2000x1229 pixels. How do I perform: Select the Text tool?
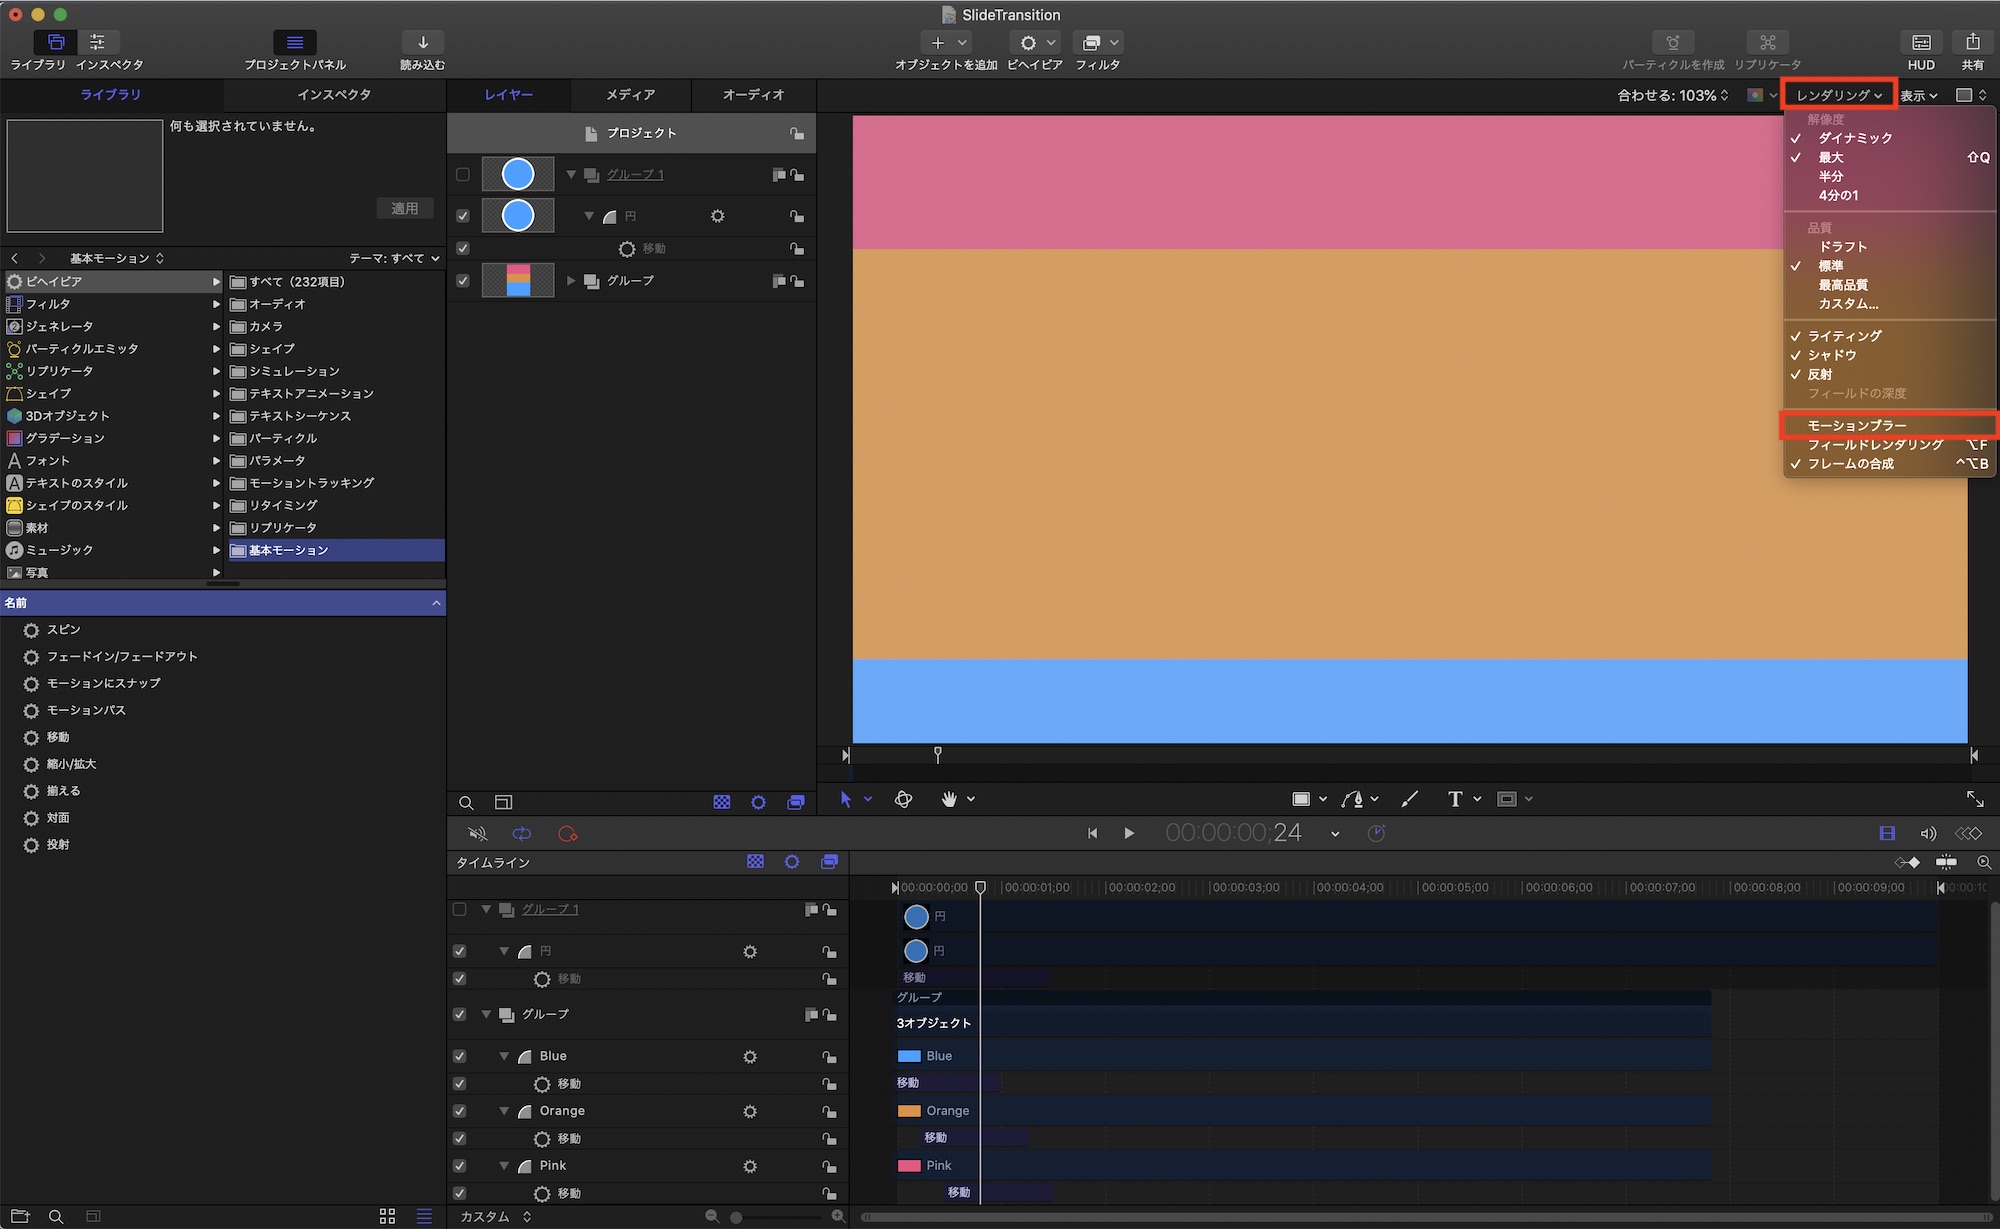(x=1454, y=799)
